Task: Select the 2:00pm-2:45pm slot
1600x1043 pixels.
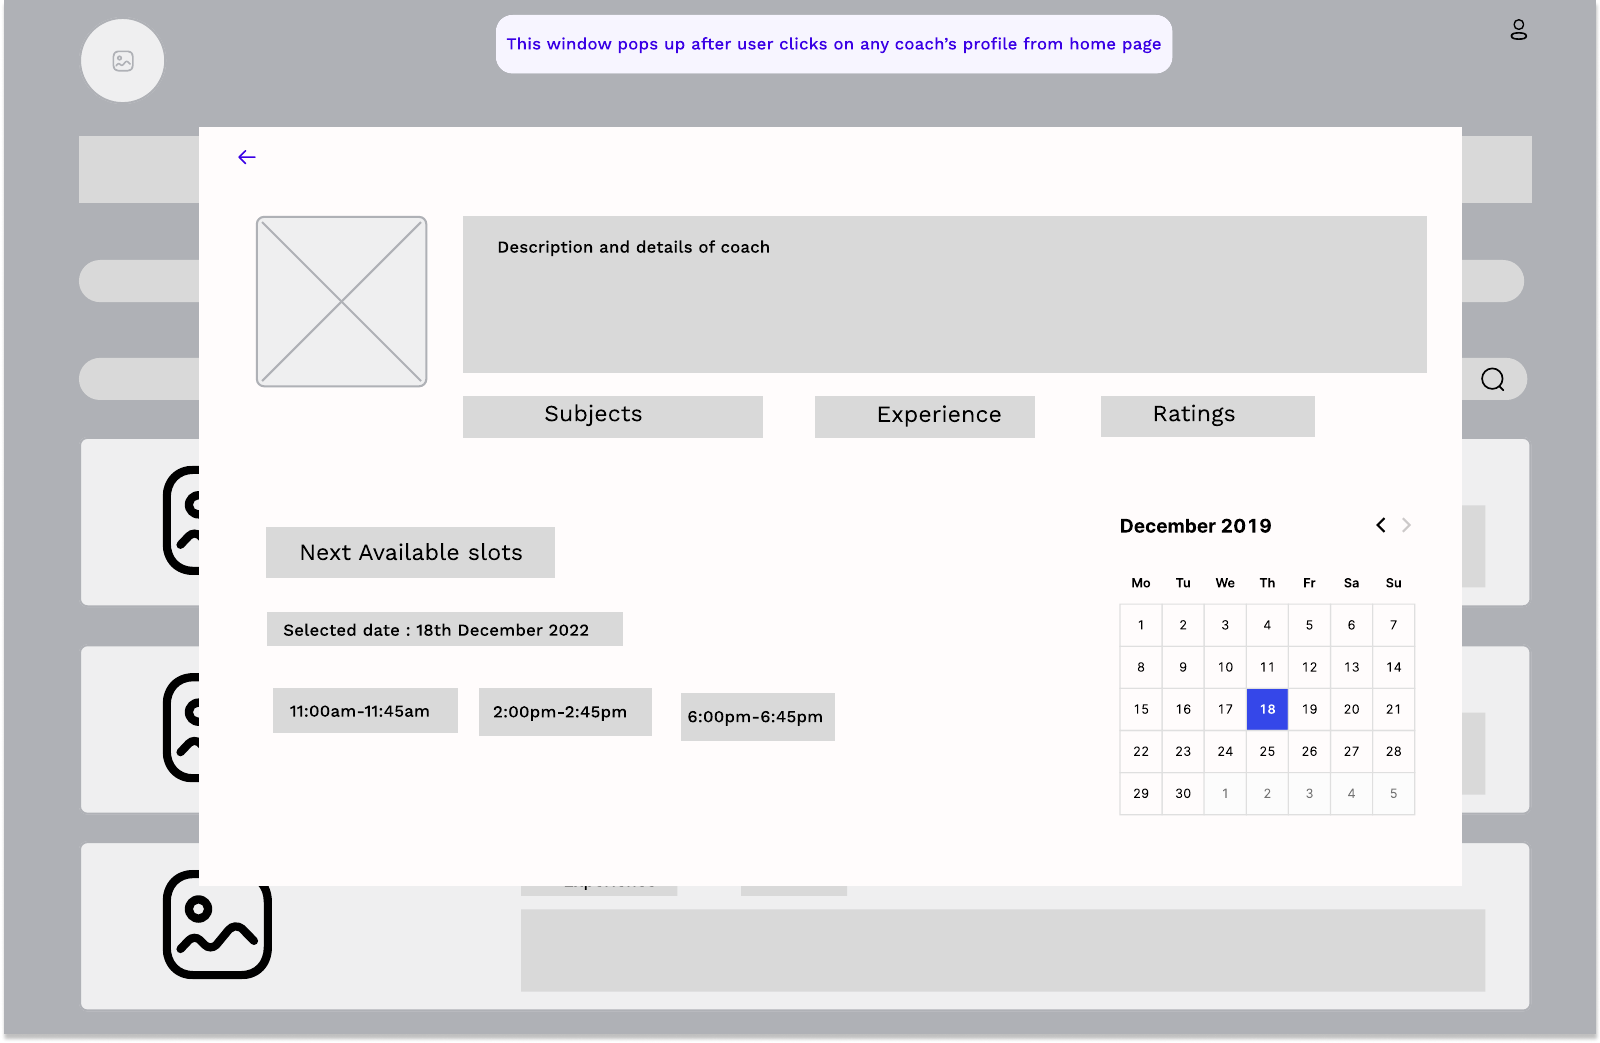Action: (565, 712)
